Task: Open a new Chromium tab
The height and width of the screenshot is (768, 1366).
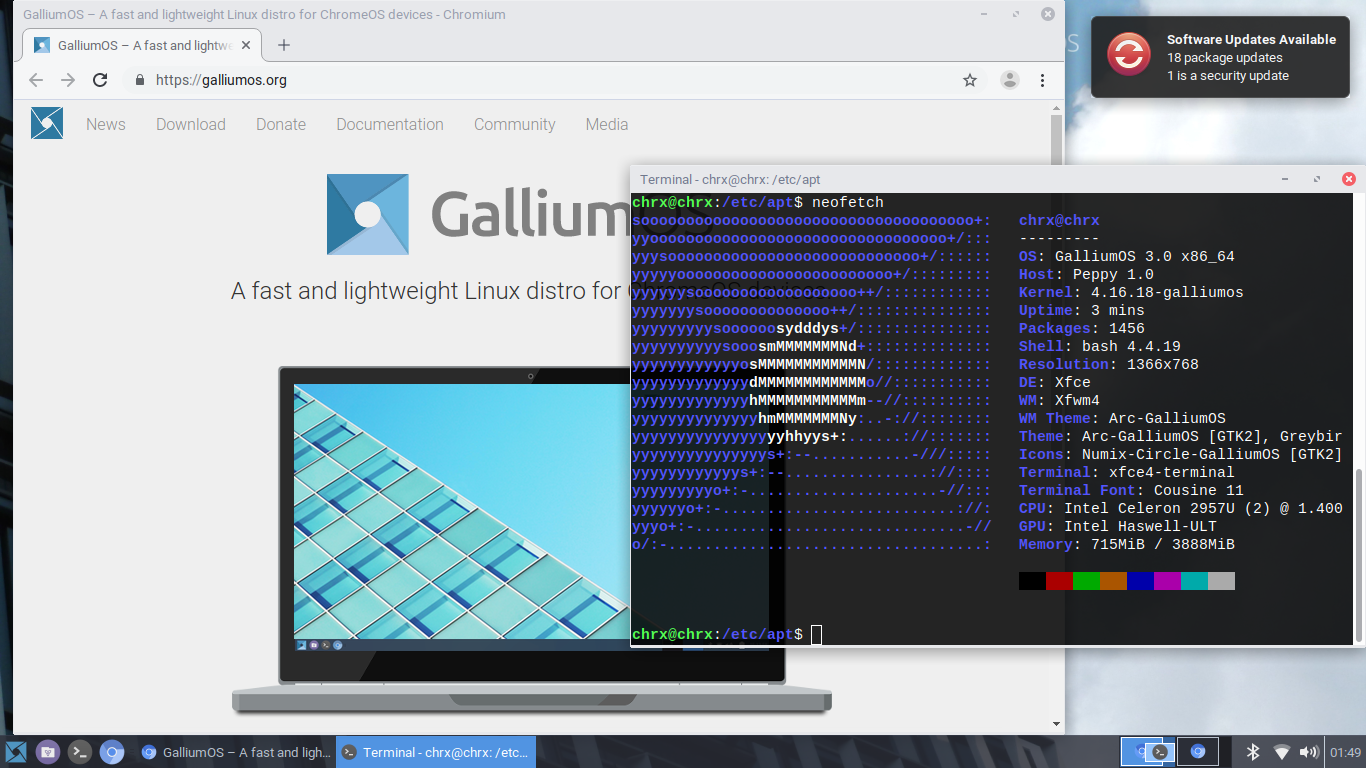Action: tap(284, 45)
